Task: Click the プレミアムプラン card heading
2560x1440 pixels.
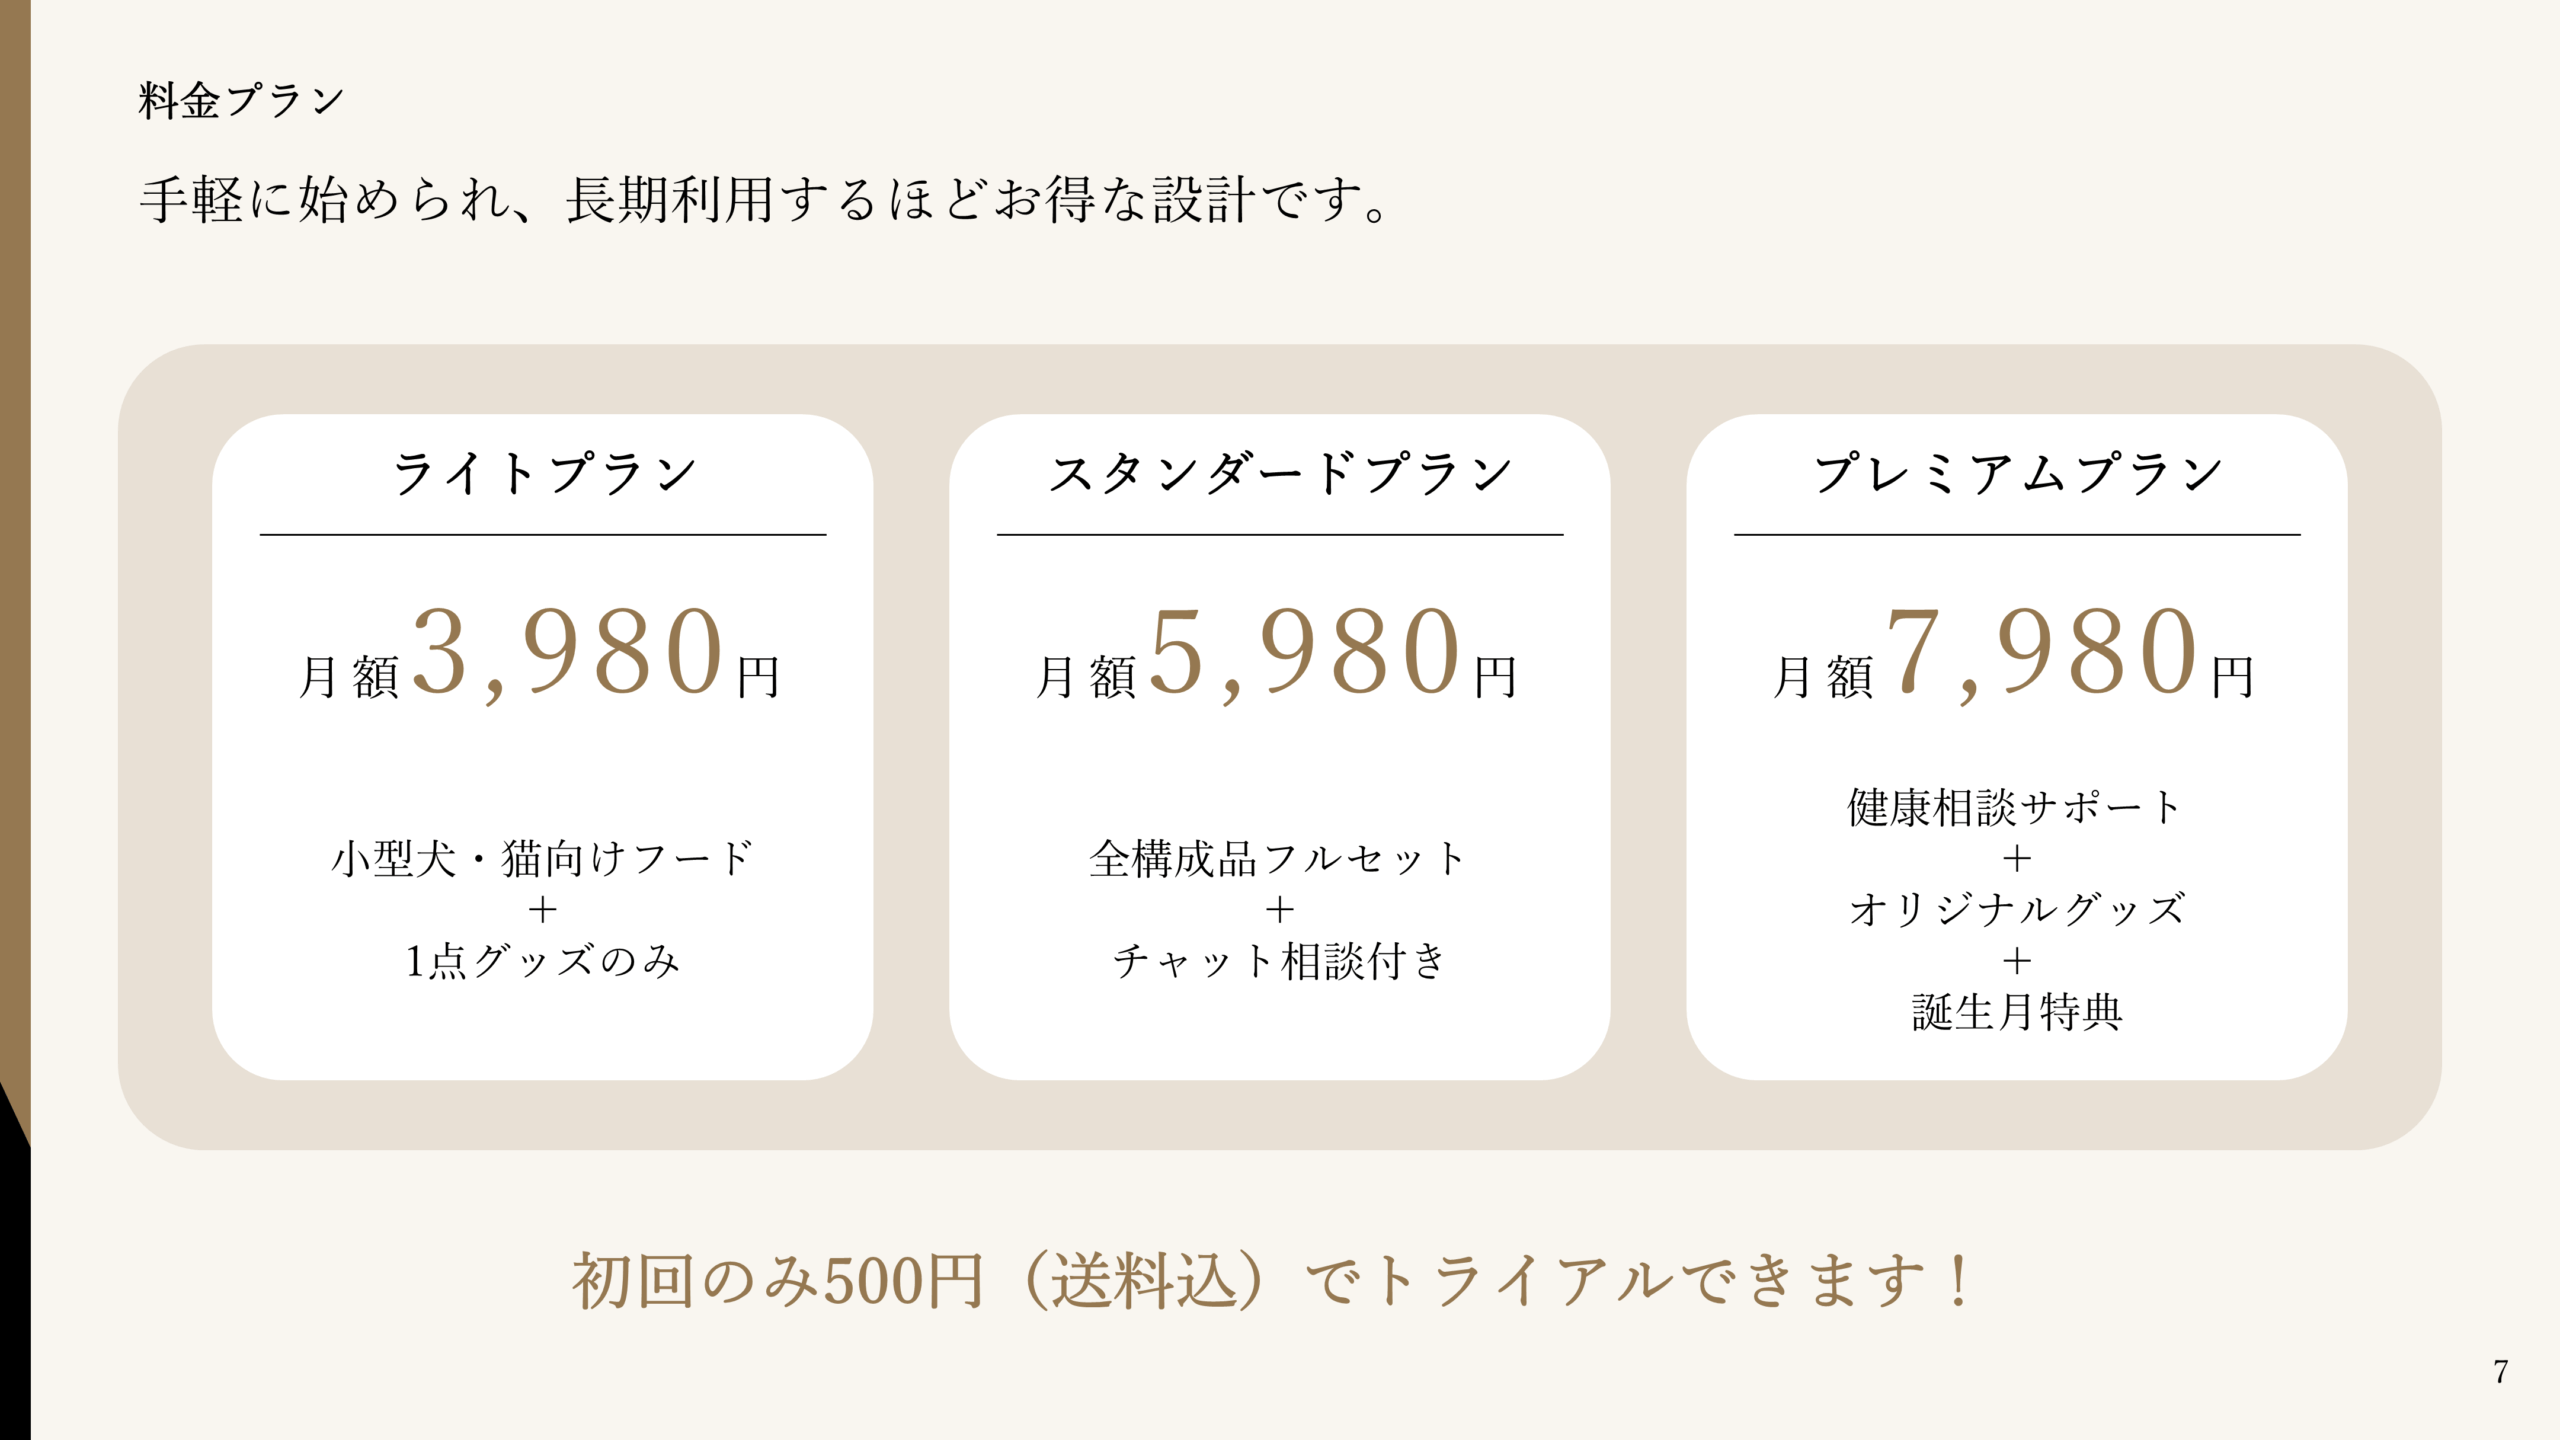Action: (x=2017, y=472)
